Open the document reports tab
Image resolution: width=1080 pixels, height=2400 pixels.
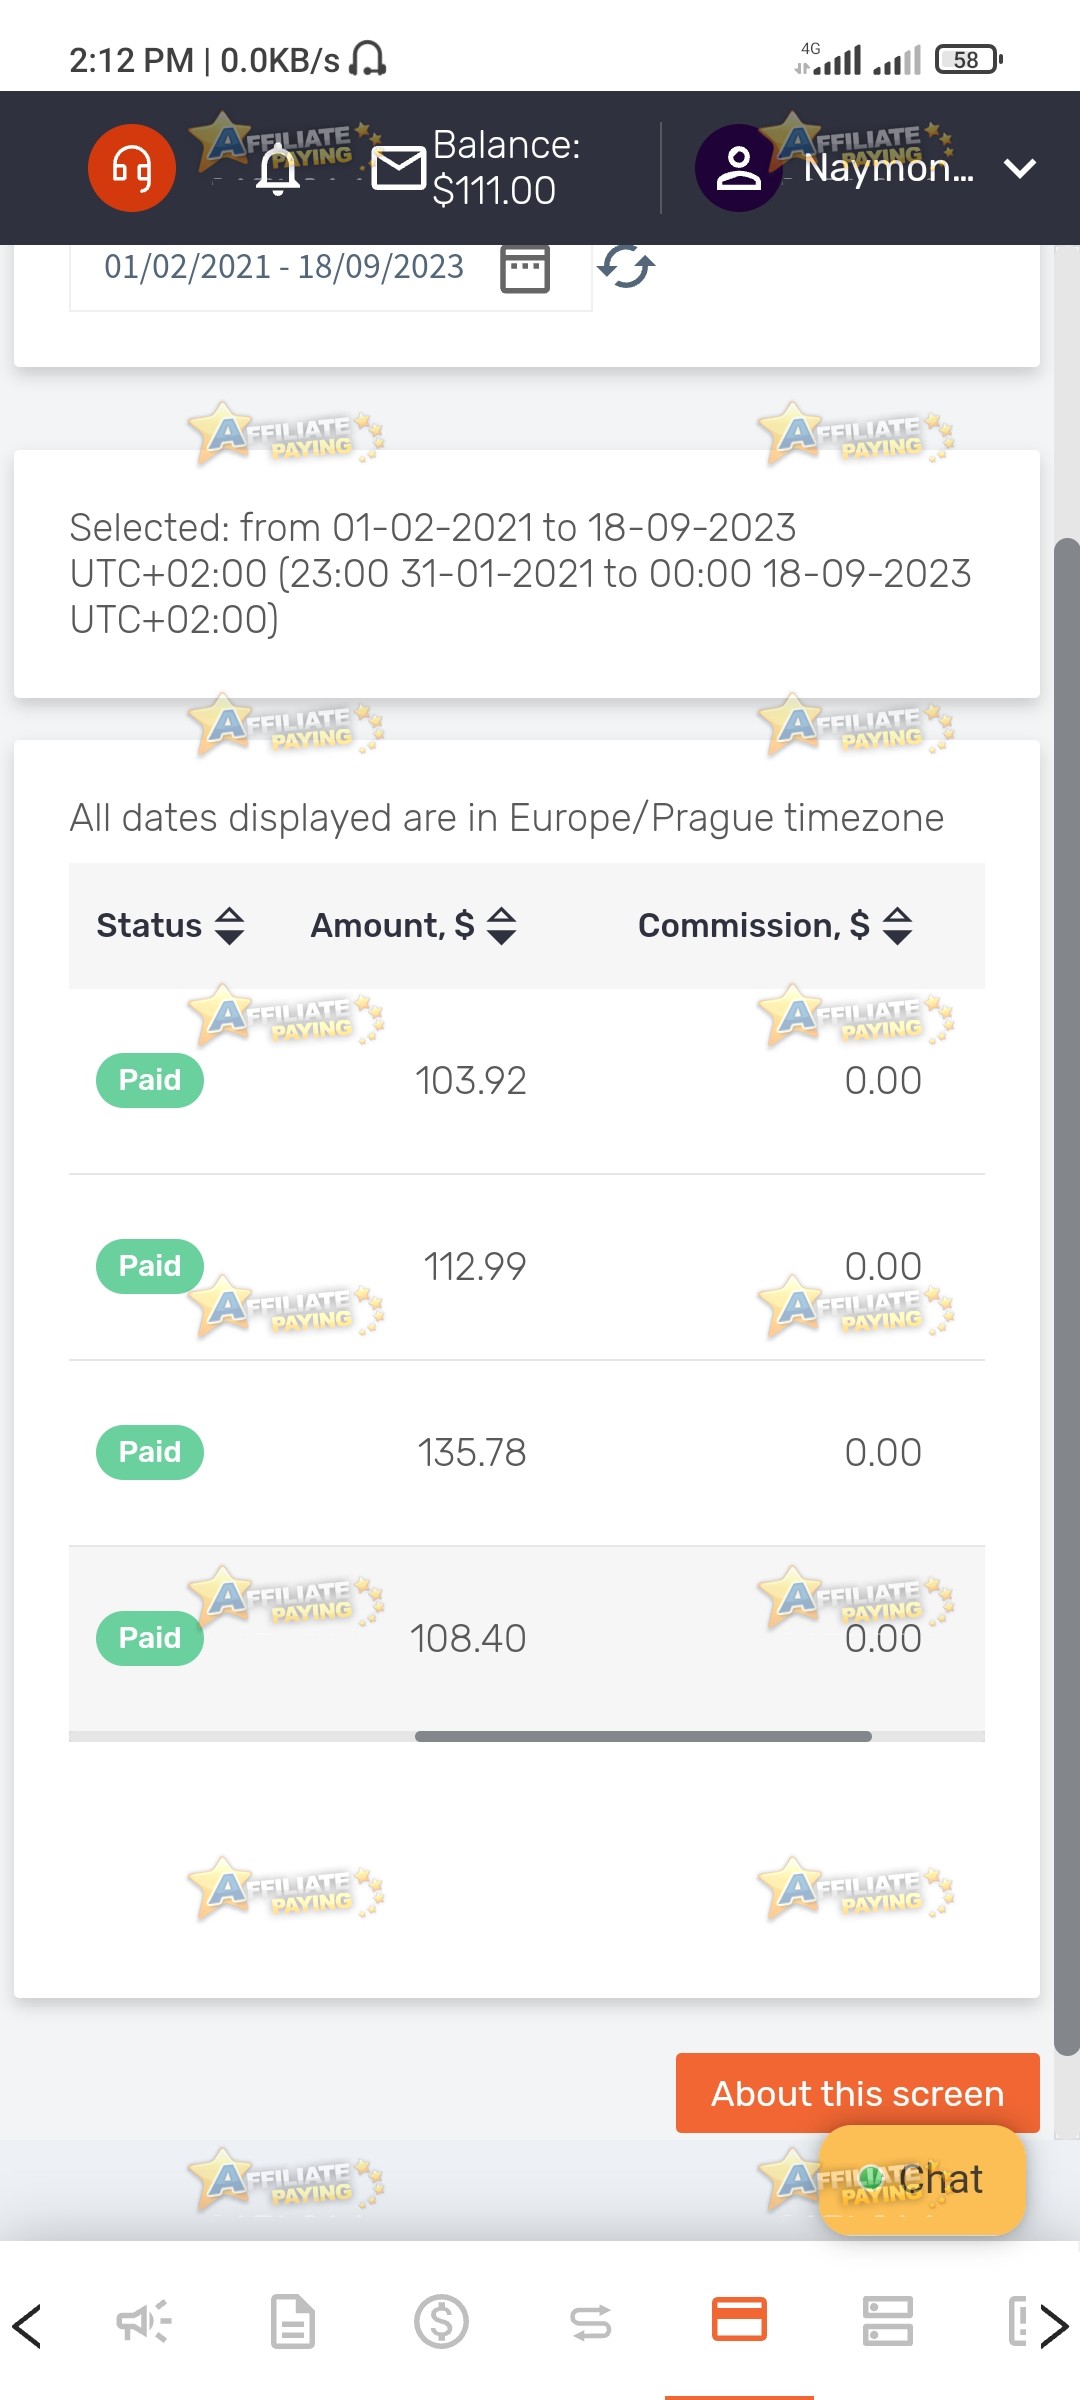click(x=293, y=2321)
